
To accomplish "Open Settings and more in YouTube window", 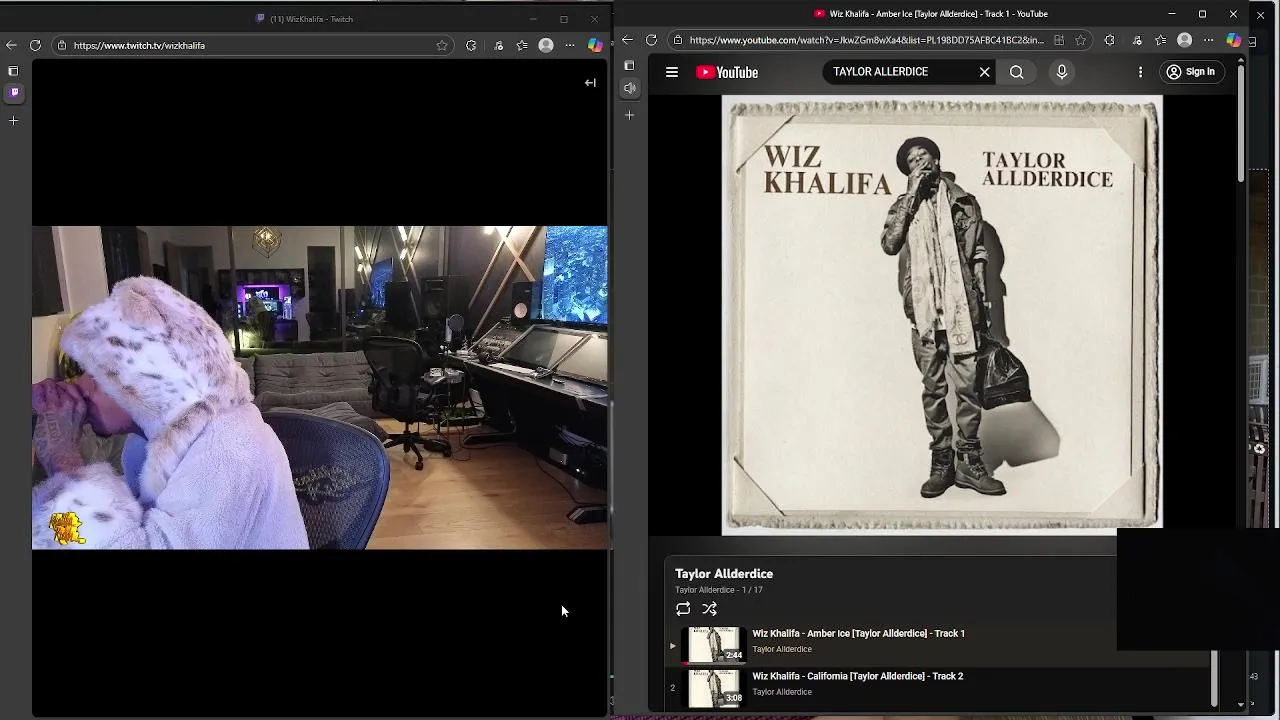I will (x=1209, y=40).
